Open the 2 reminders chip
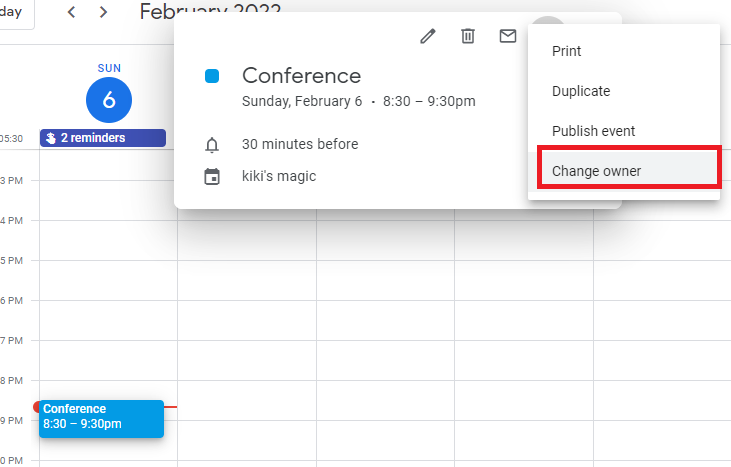731x467 pixels. coord(95,138)
